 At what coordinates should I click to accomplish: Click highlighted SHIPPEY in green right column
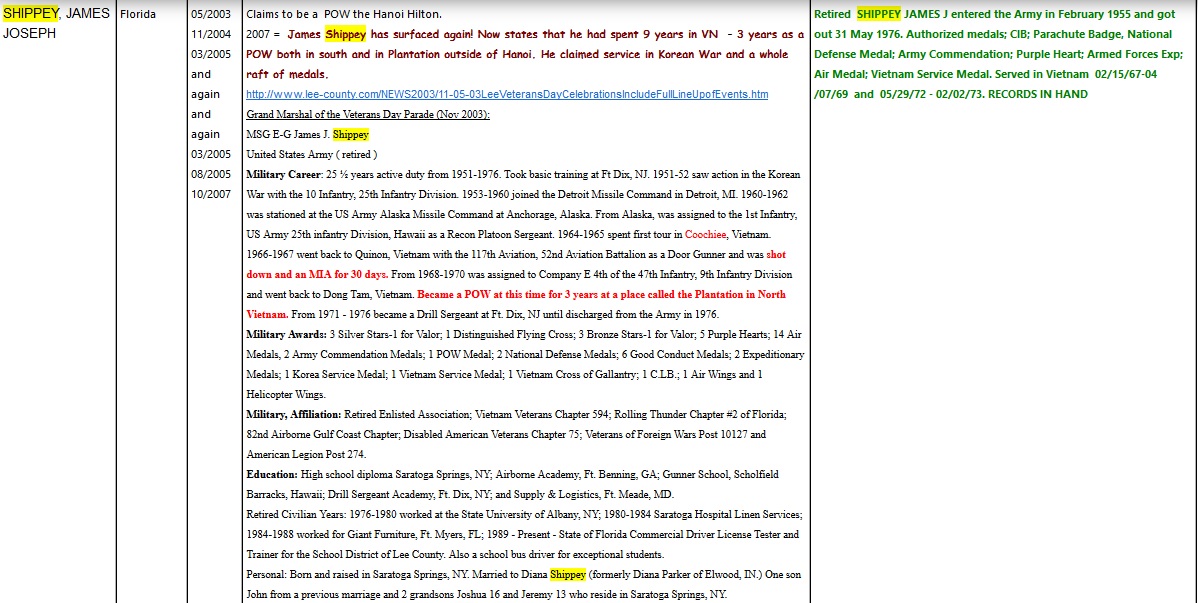(x=878, y=14)
